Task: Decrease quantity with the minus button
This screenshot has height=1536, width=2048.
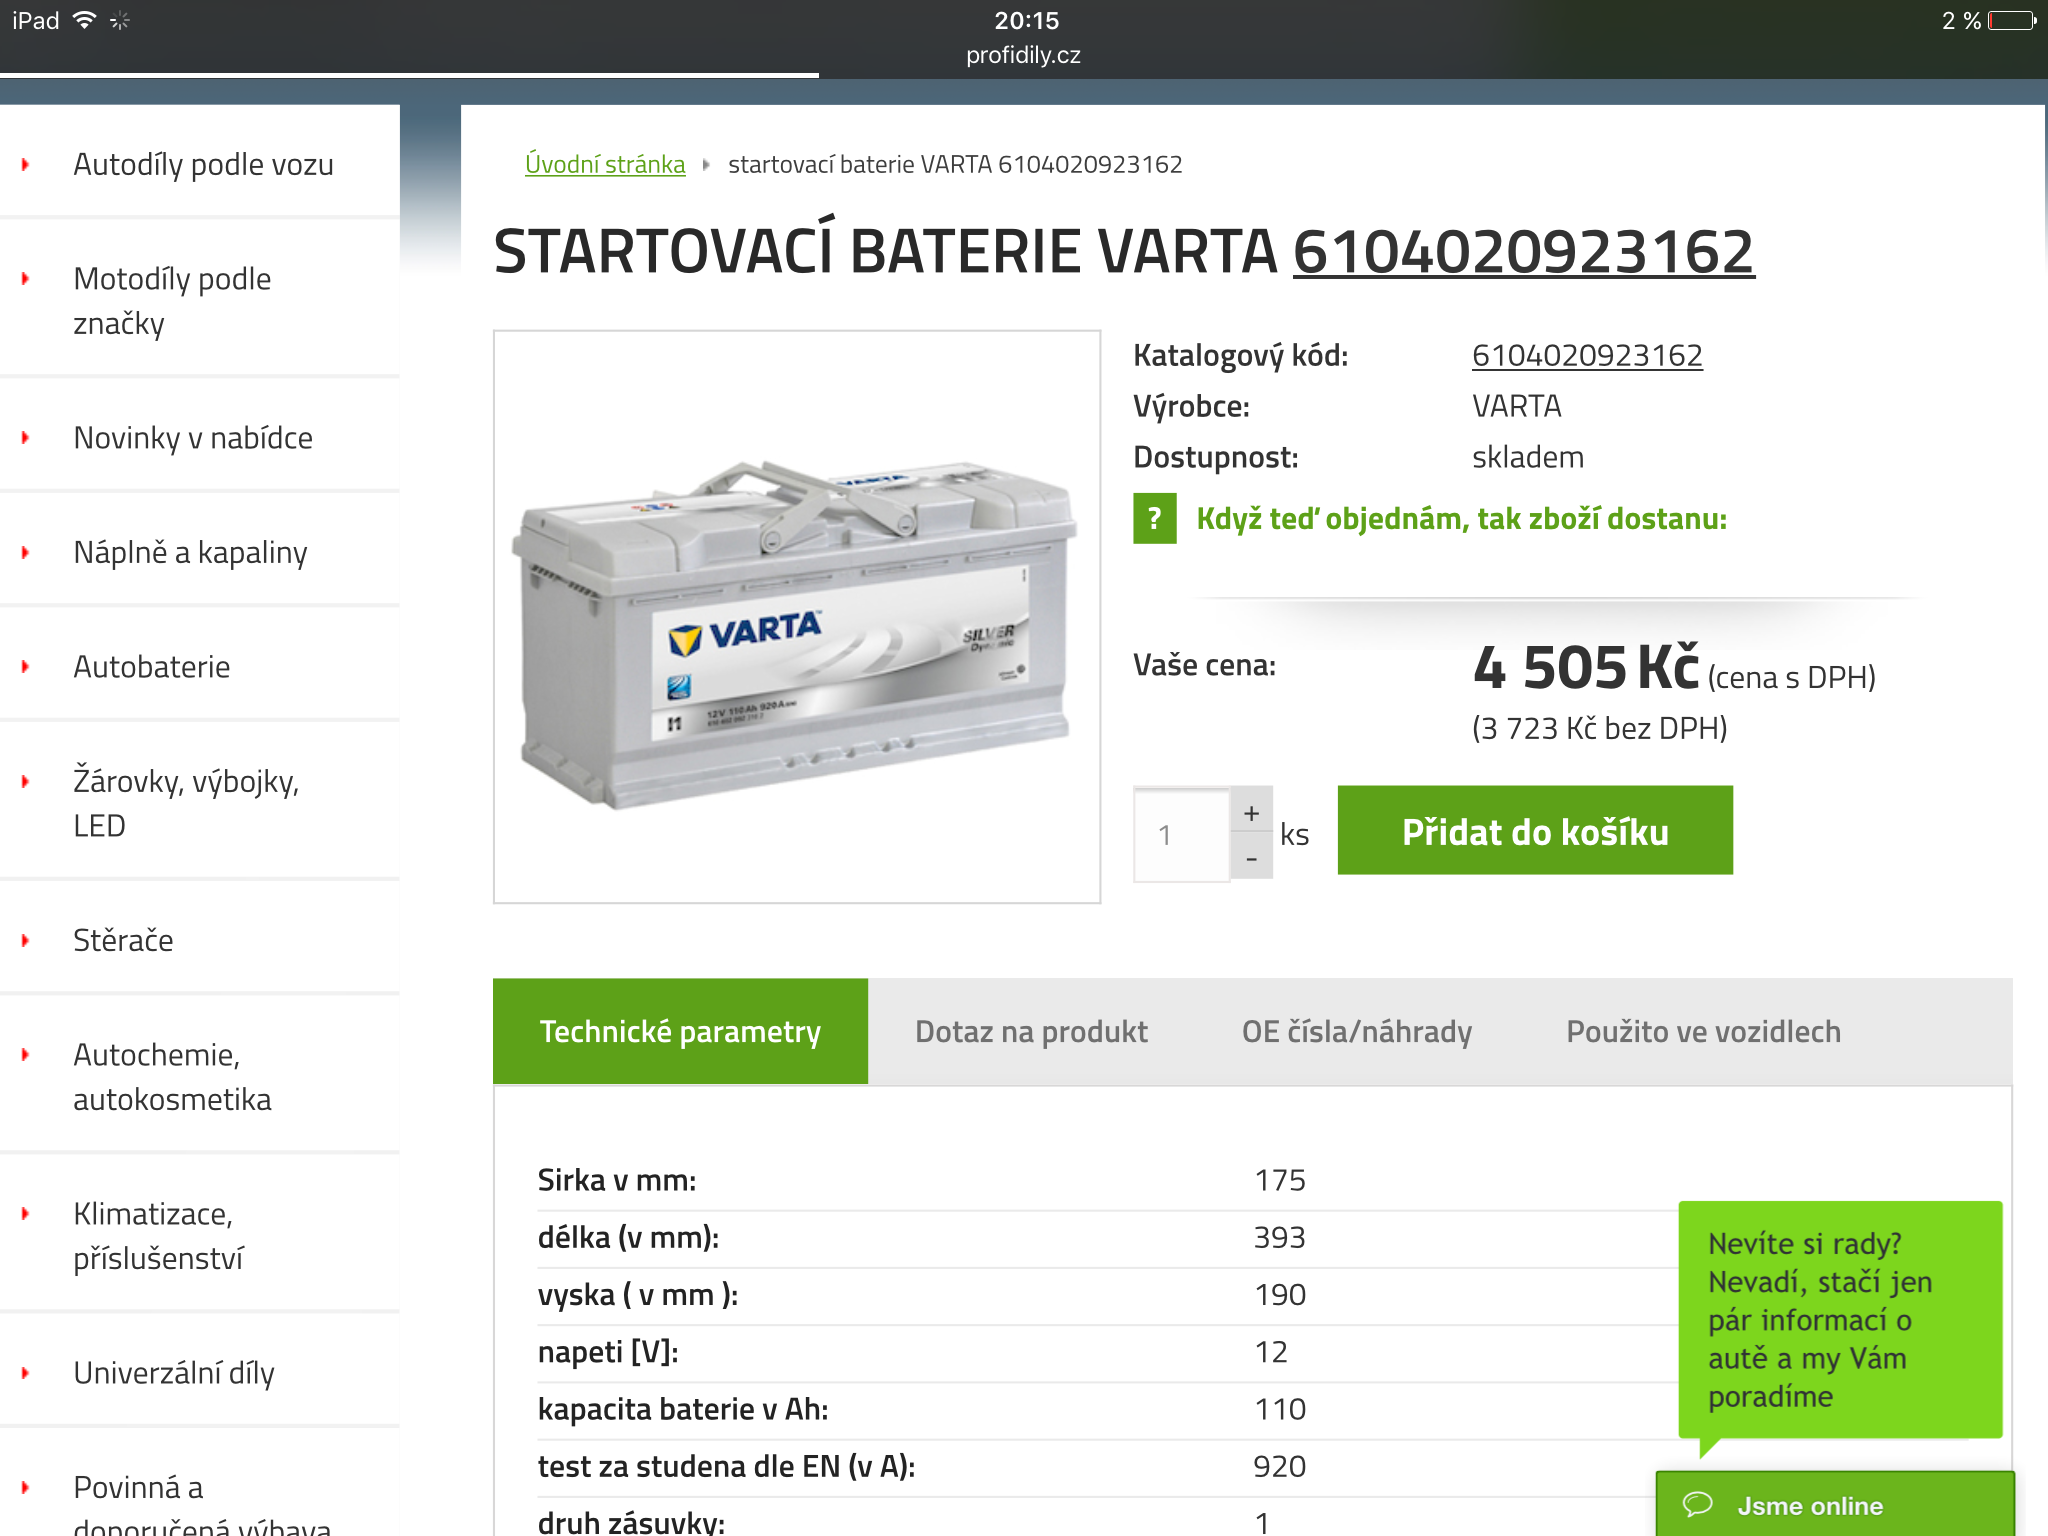Action: click(1251, 859)
